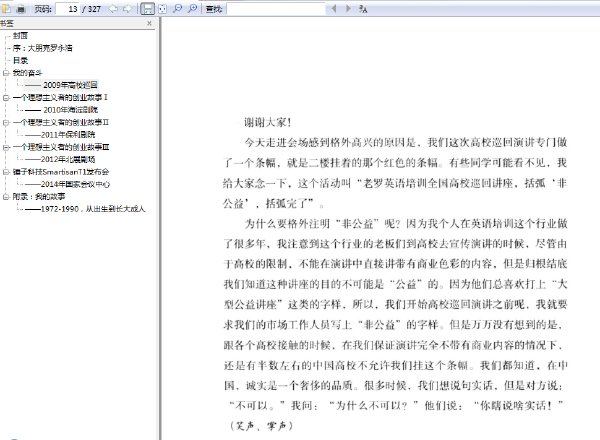Select 2009年高校巡回 bookmark entry
600x440 pixels.
point(61,85)
